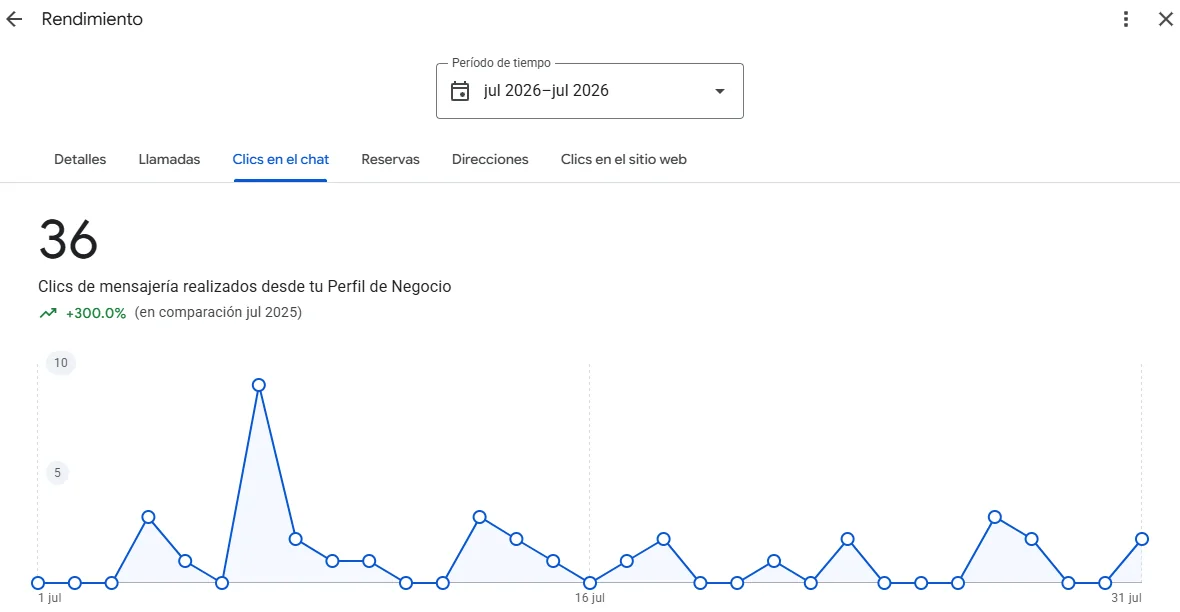
Task: Click the comparison text for jul 2025
Action: (218, 312)
